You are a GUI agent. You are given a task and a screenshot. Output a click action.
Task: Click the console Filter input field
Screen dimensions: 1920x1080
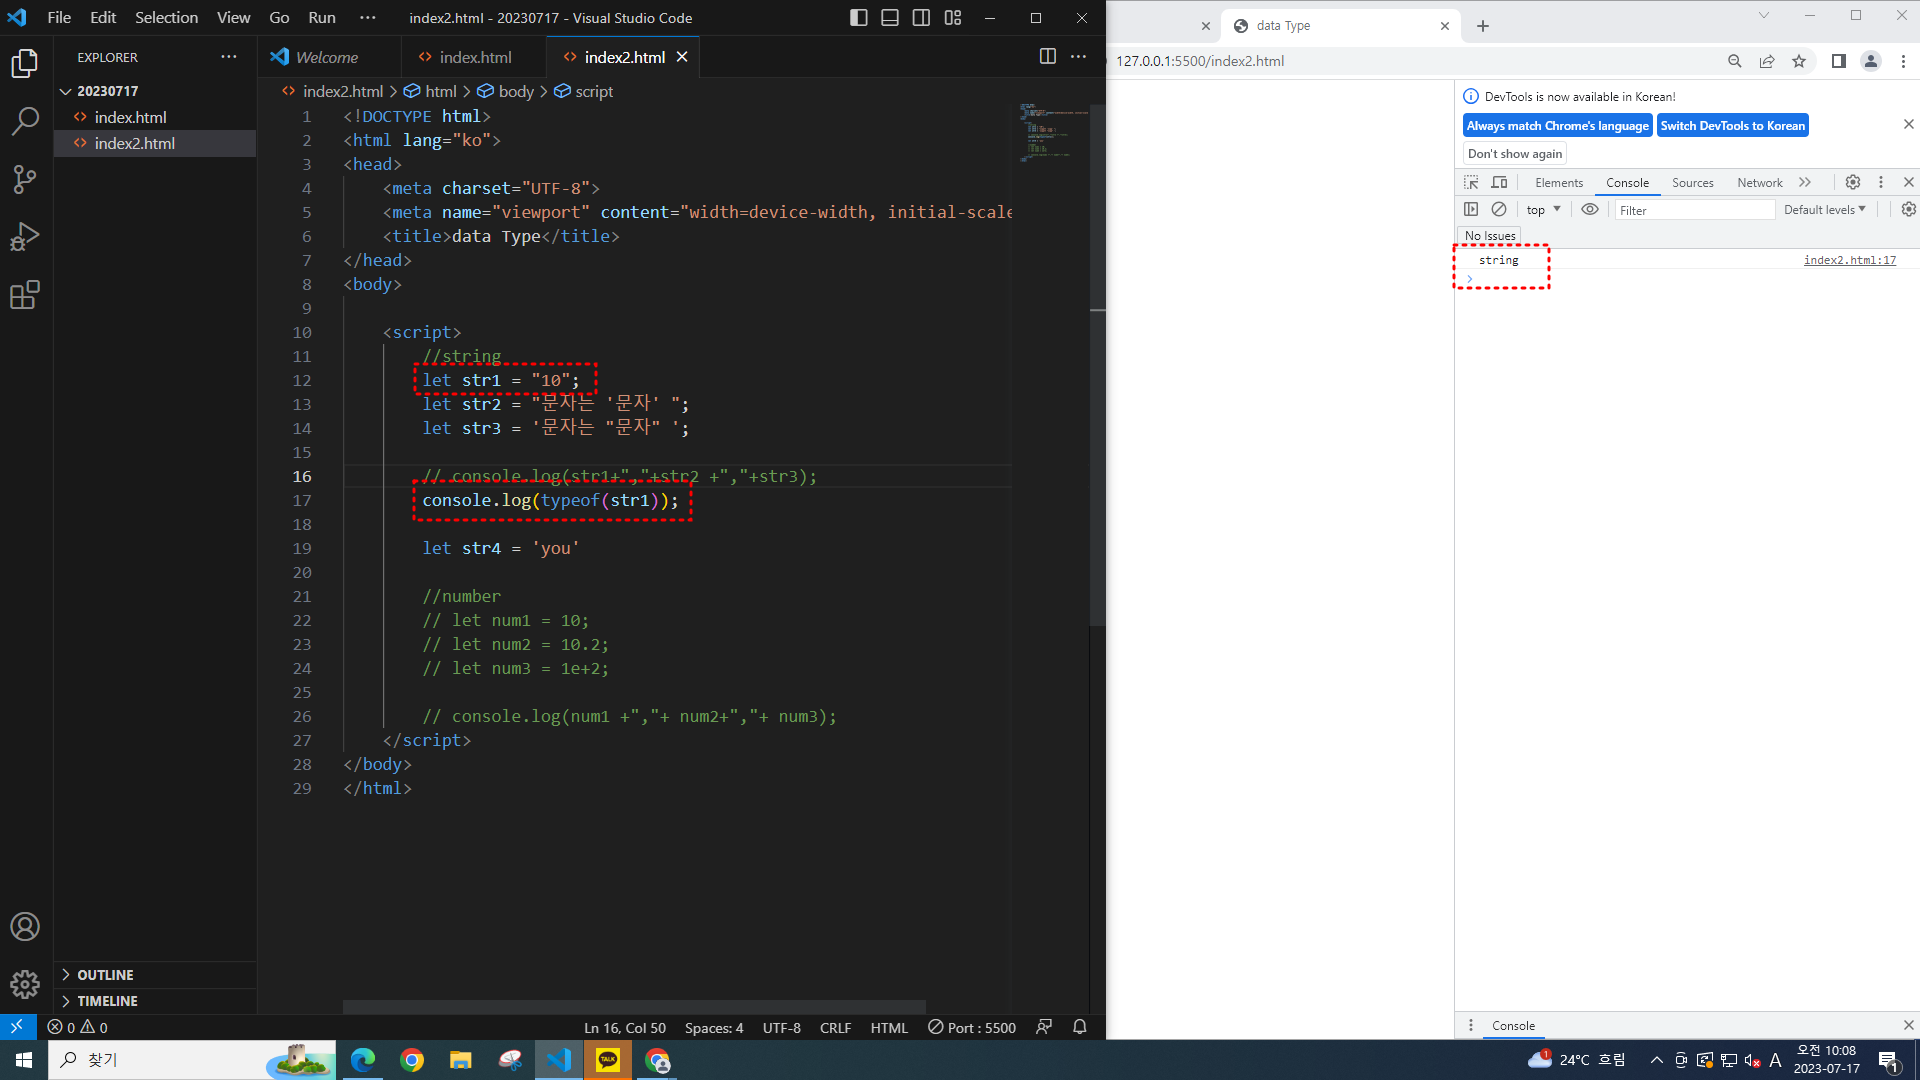pos(1693,210)
